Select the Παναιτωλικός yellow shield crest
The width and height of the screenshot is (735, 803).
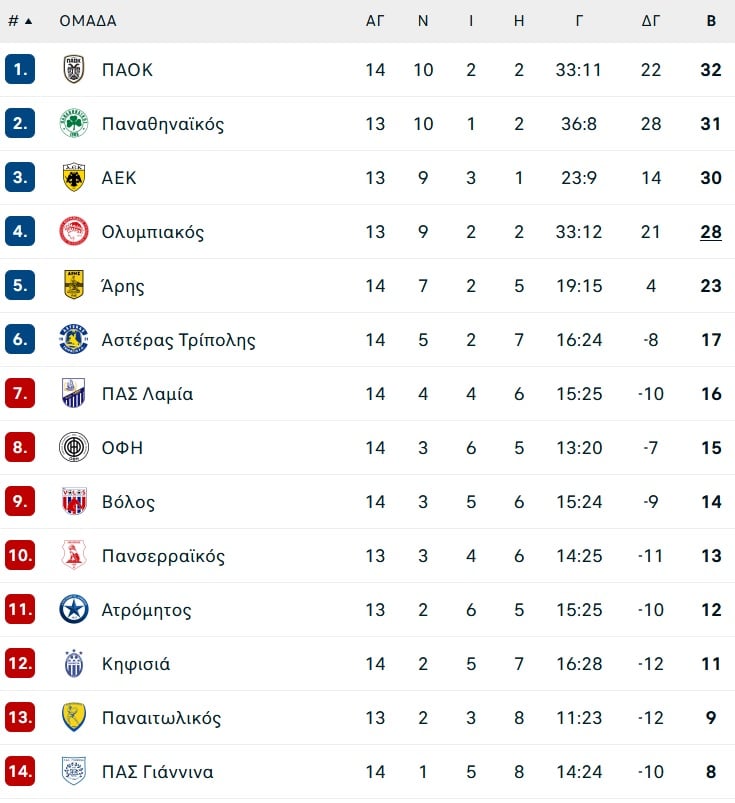click(74, 717)
